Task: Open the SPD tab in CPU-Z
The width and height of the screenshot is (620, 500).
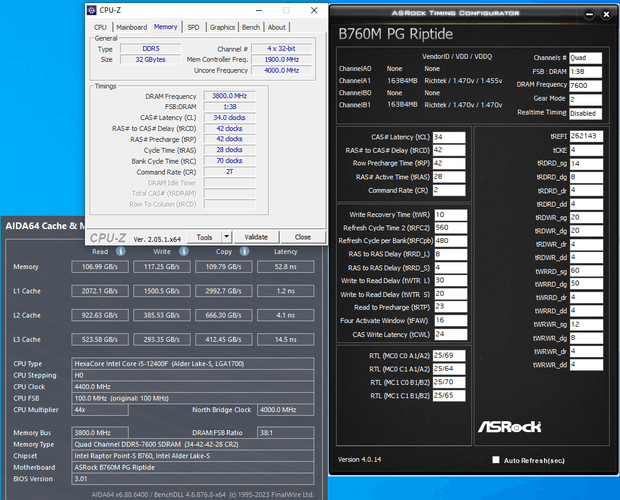Action: point(193,27)
